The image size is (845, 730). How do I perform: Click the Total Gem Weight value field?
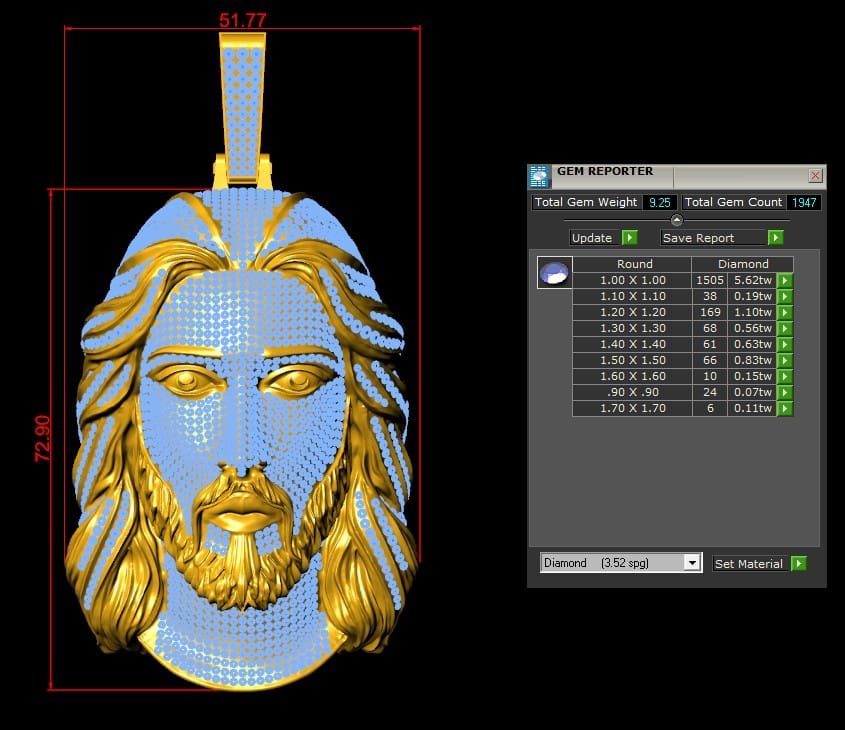click(x=659, y=202)
